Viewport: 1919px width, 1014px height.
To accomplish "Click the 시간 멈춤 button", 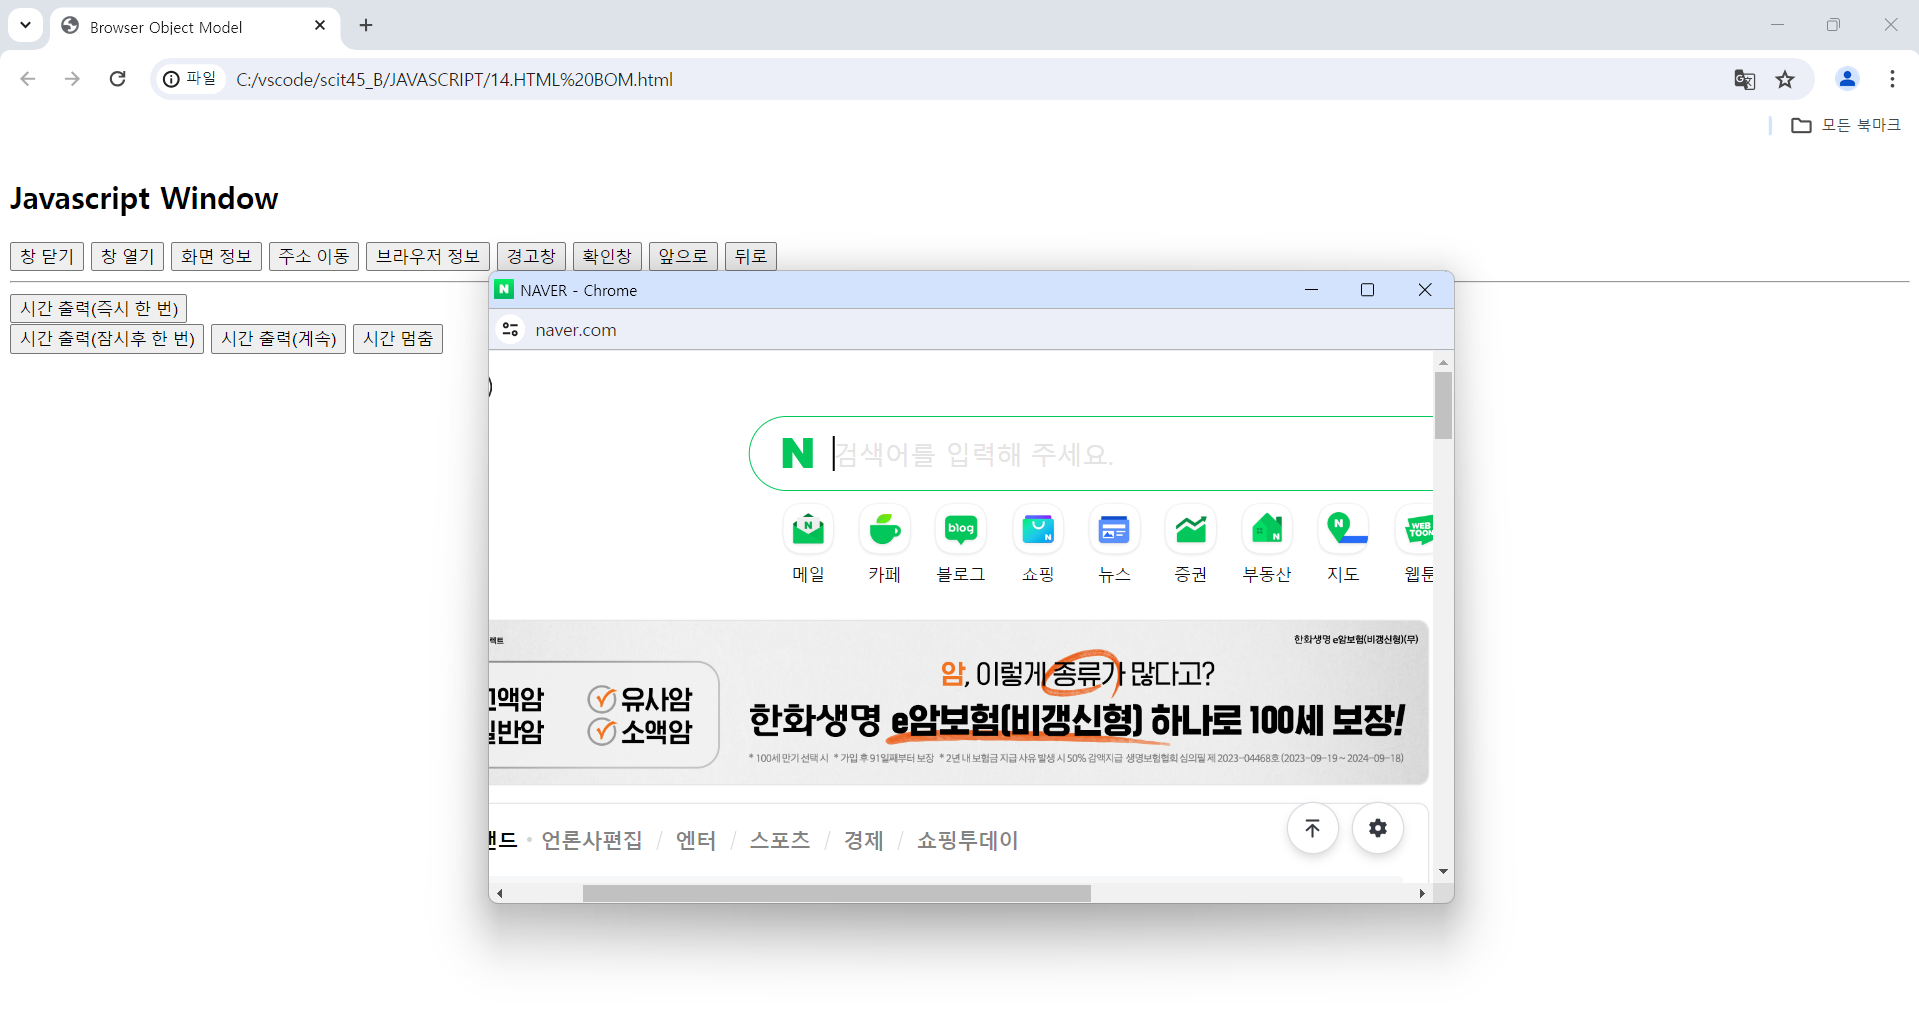I will [x=398, y=339].
